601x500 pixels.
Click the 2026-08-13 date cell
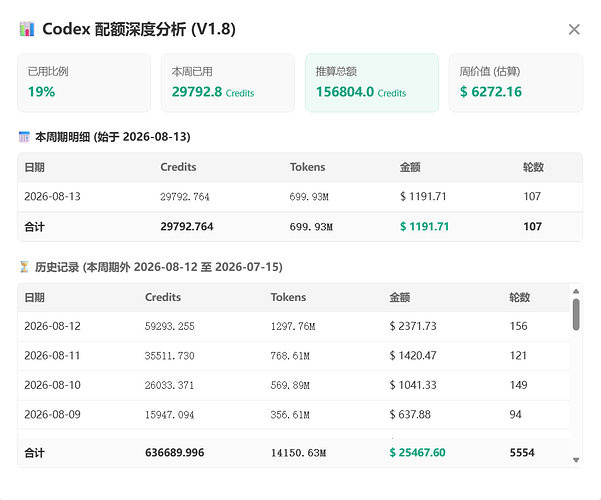coord(53,197)
